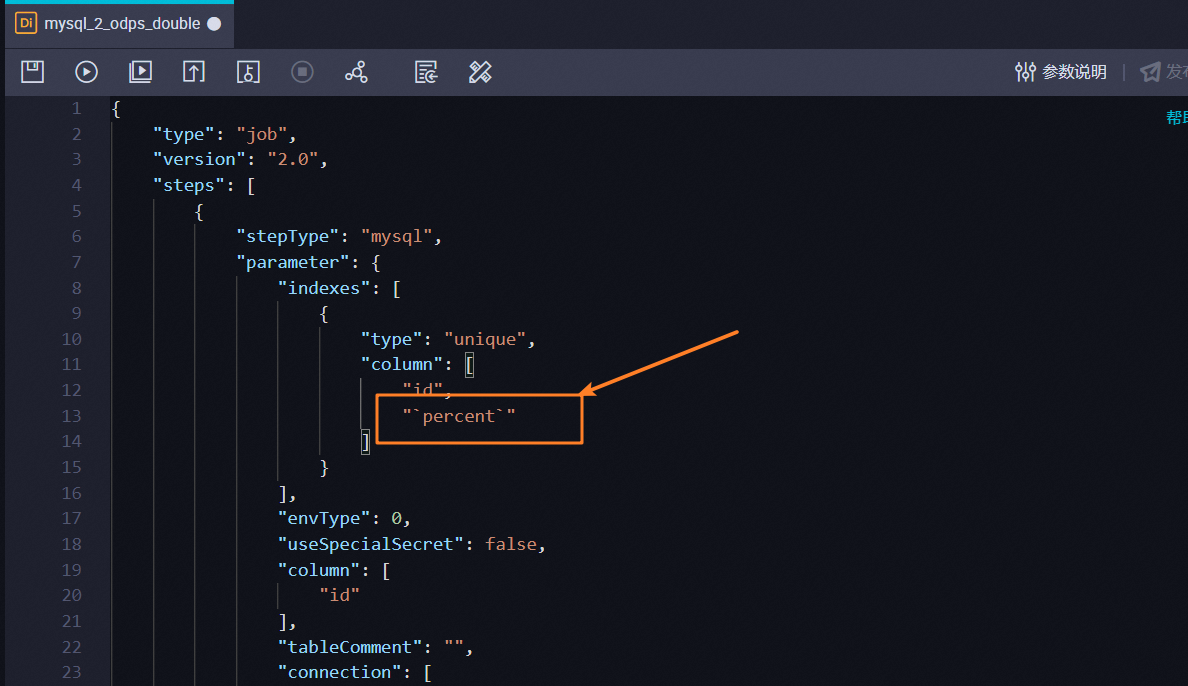Click the "column" key on line 11
This screenshot has width=1188, height=686.
click(402, 365)
